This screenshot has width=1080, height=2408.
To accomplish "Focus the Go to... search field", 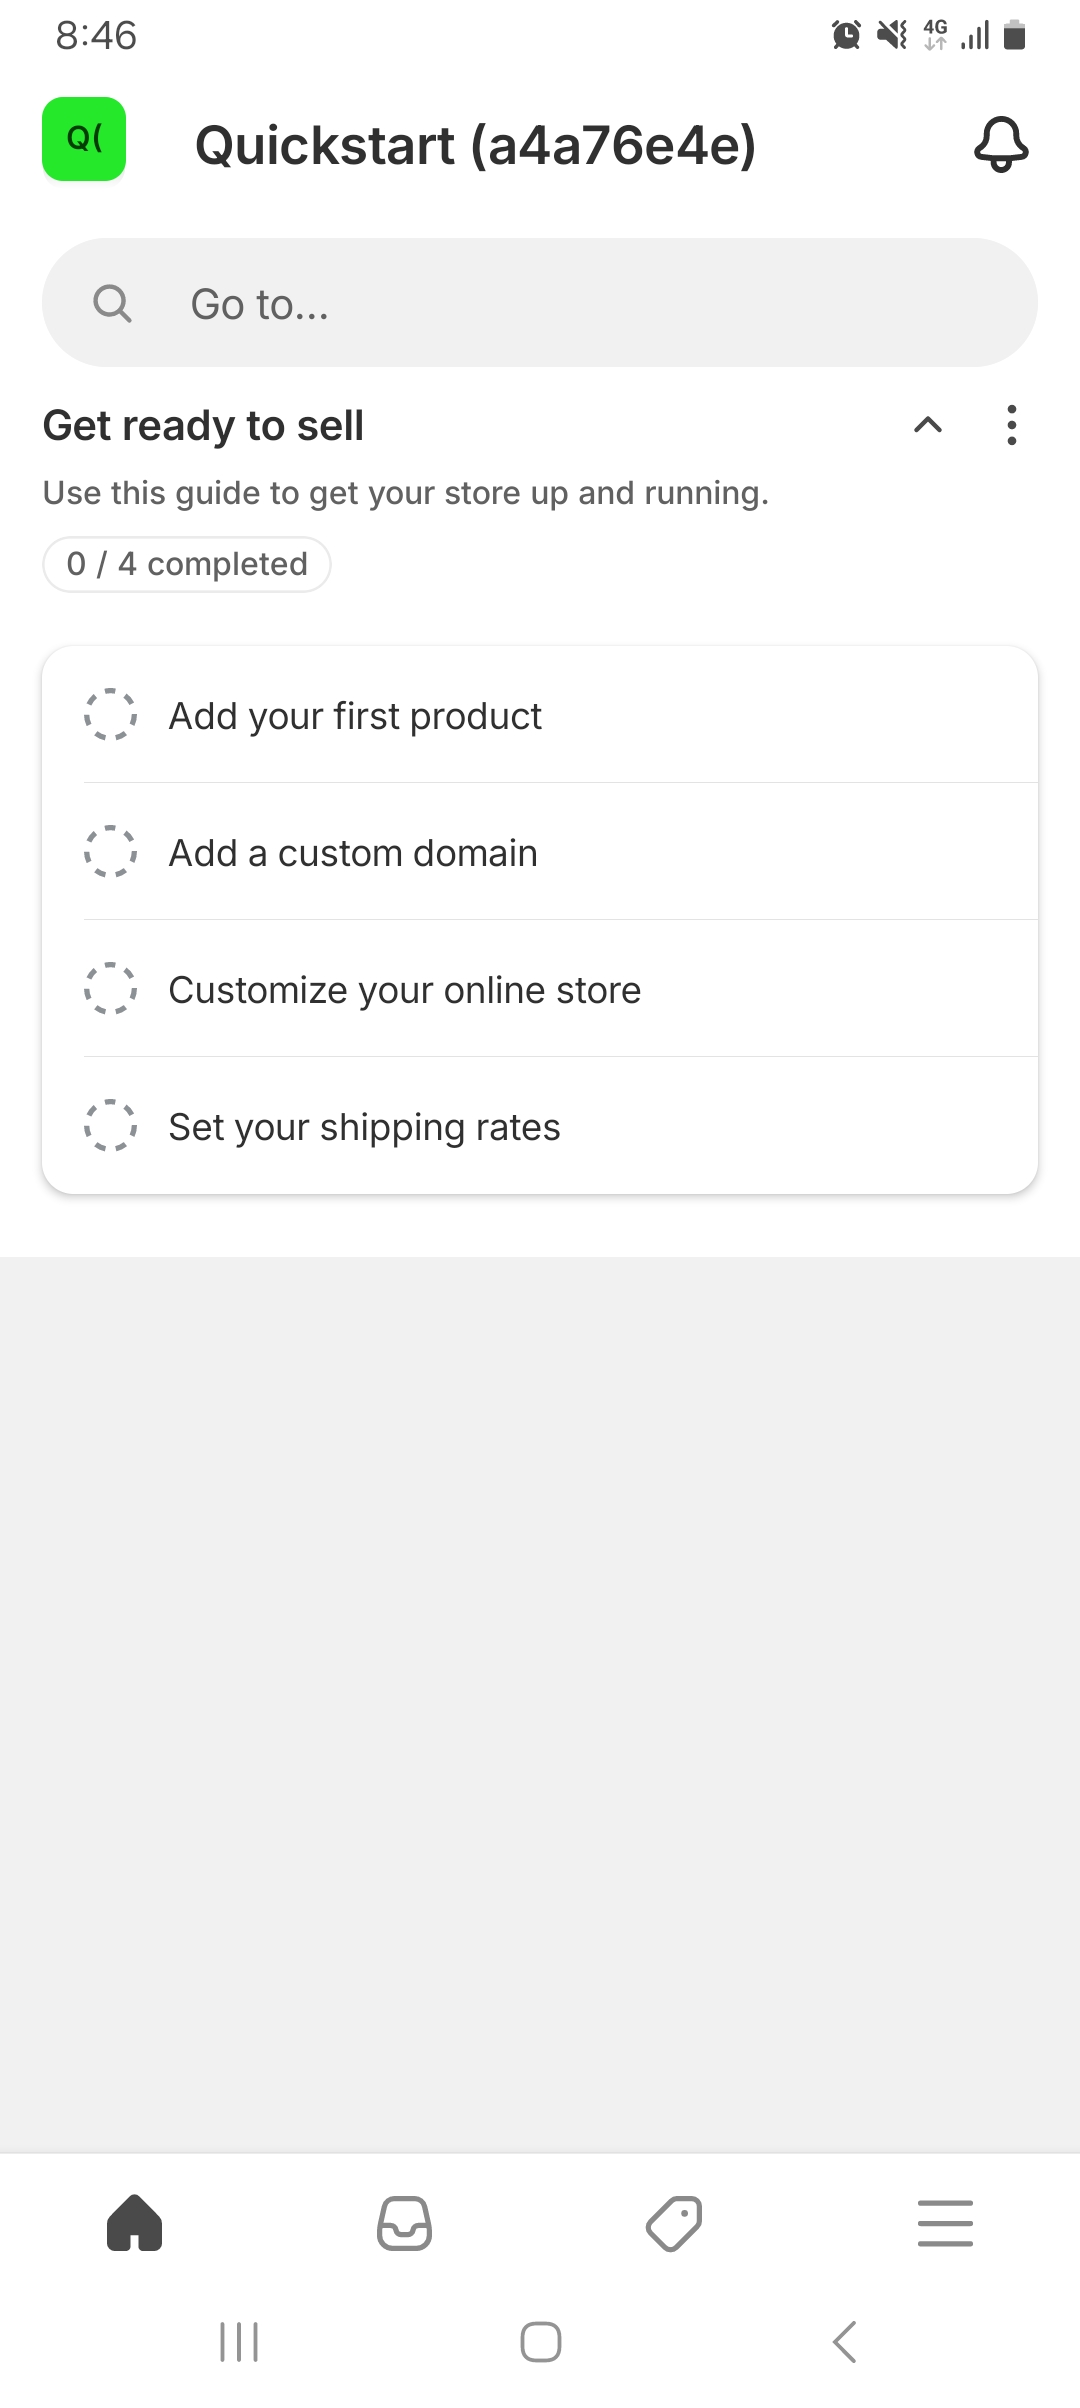I will [580, 303].
